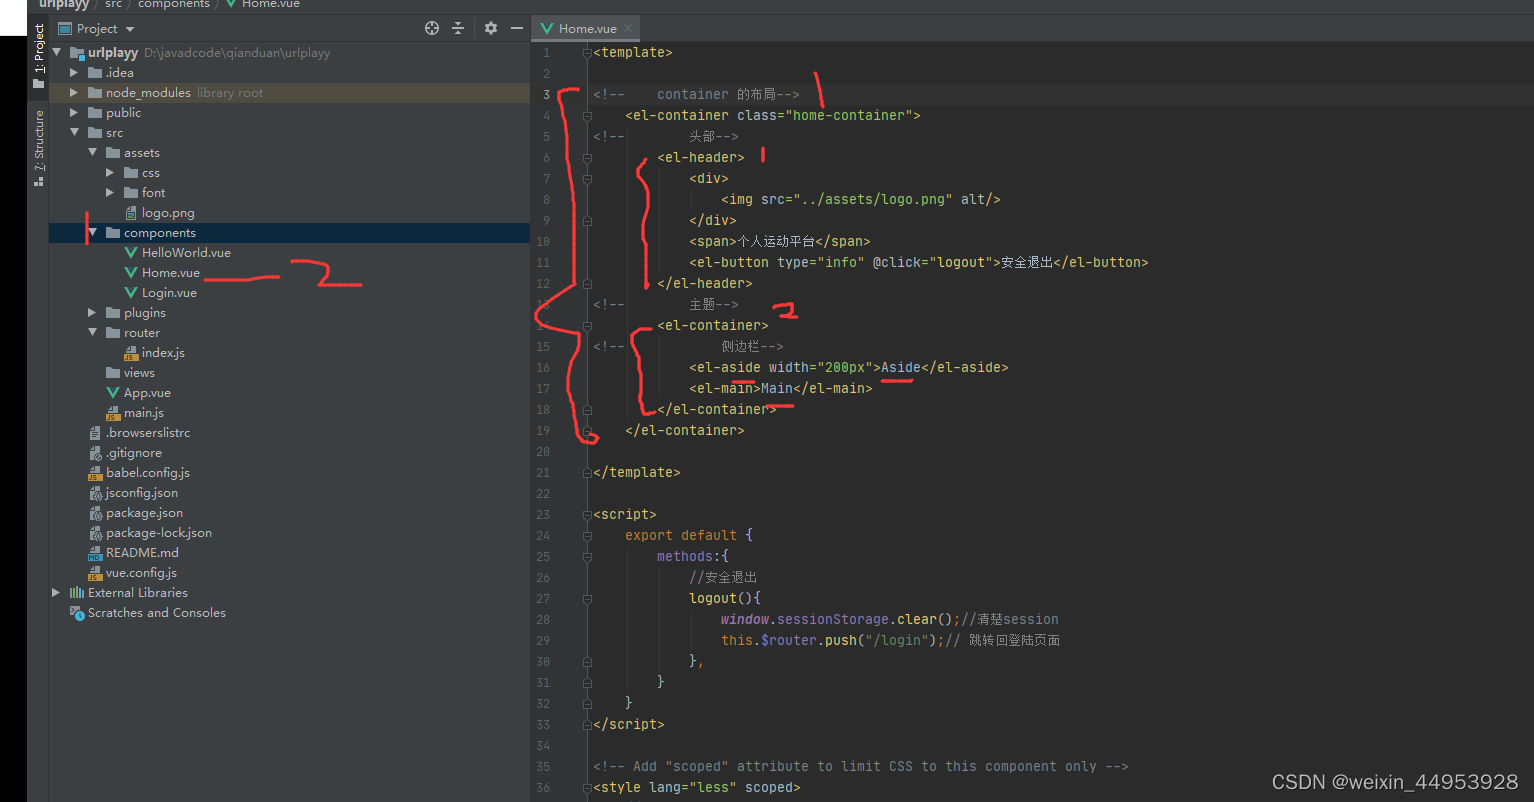Toggle fold marker at line 1 template tag
This screenshot has width=1534, height=802.
pos(588,52)
